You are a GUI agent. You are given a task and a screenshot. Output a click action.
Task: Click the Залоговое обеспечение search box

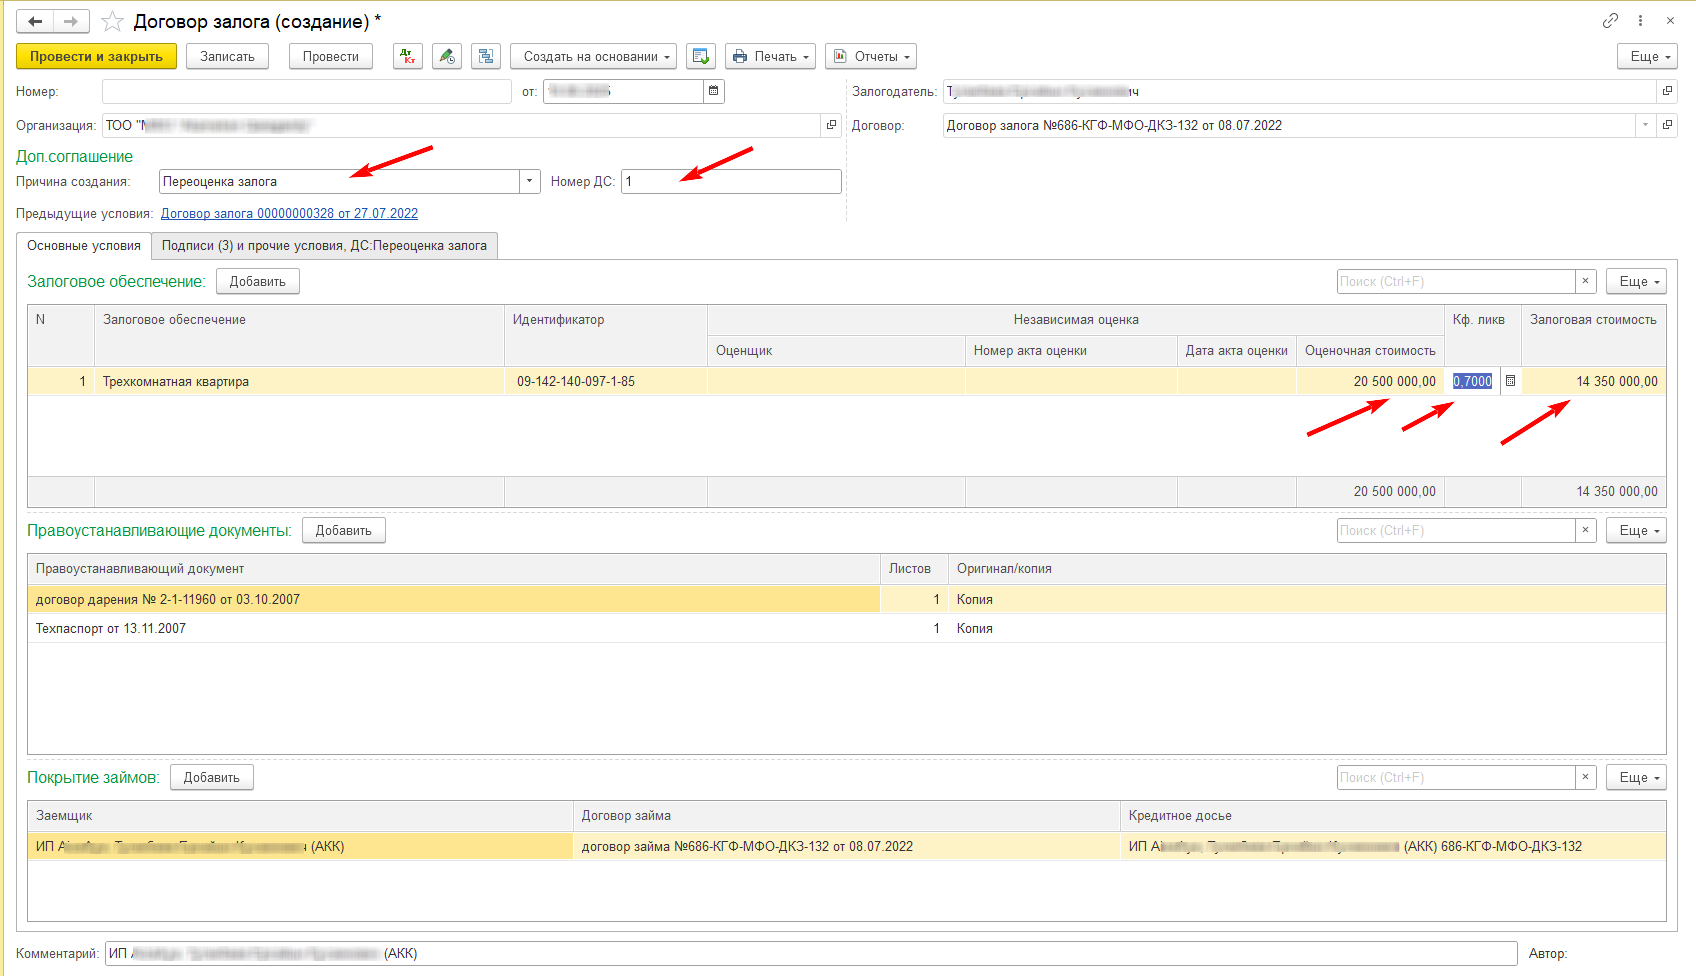(x=1456, y=281)
